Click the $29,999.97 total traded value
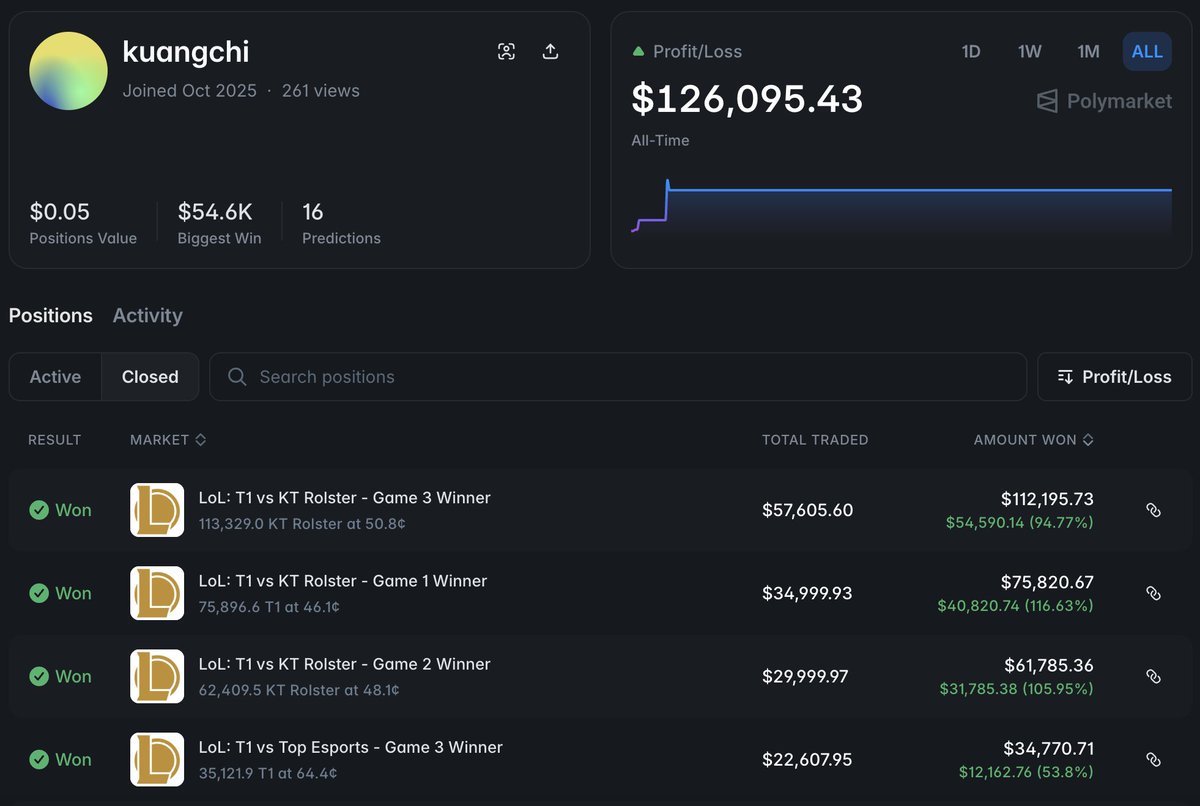Image resolution: width=1200 pixels, height=806 pixels. [x=805, y=676]
